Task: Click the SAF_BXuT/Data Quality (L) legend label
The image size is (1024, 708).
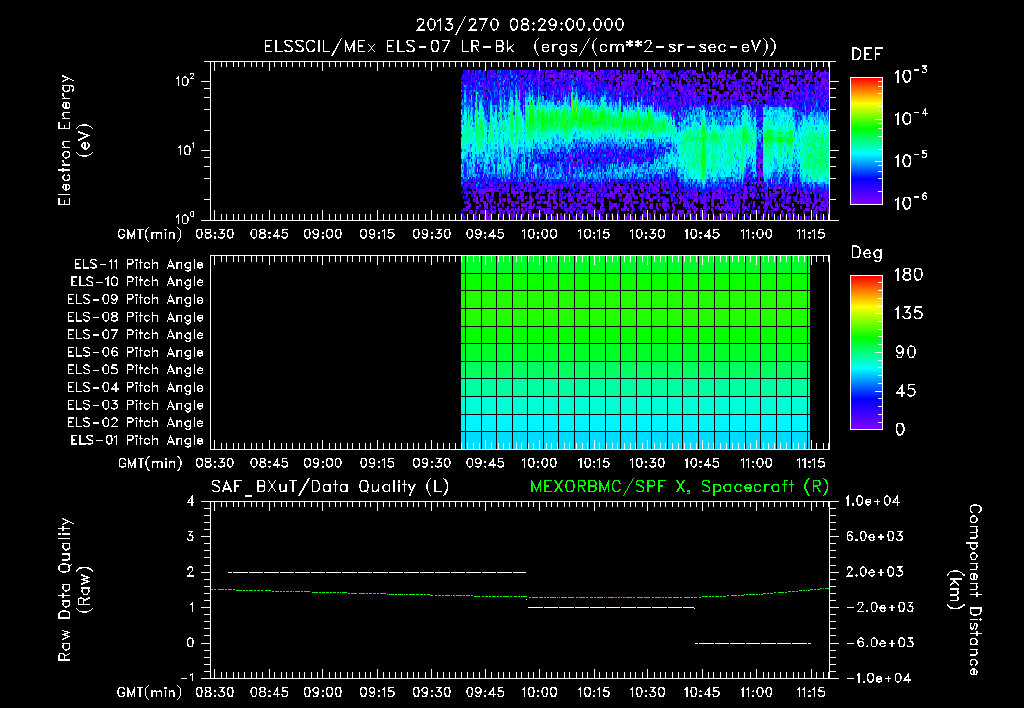Action: pyautogui.click(x=330, y=487)
